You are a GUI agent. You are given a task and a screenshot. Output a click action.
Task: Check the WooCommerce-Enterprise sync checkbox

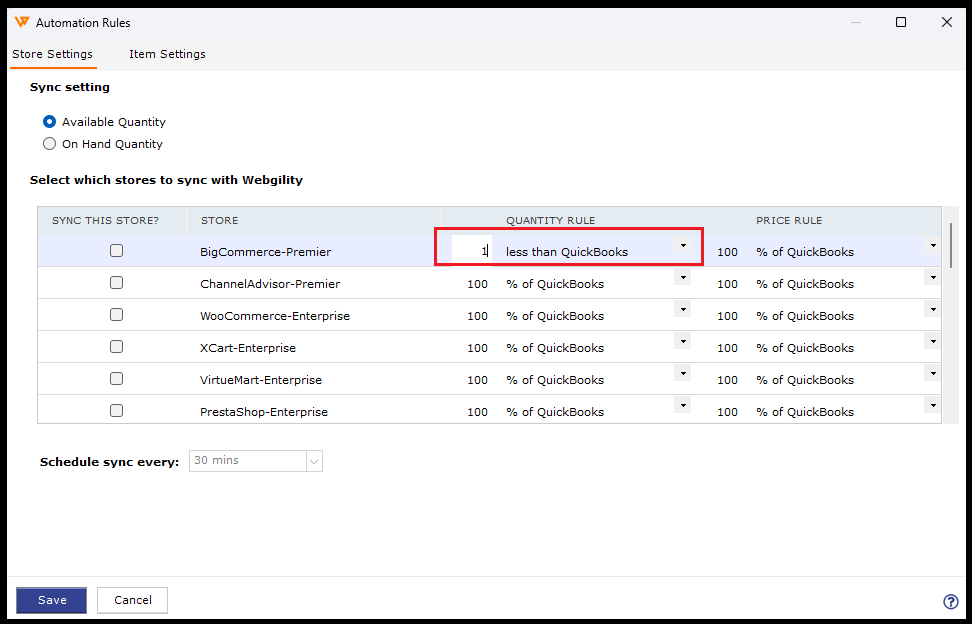click(116, 315)
